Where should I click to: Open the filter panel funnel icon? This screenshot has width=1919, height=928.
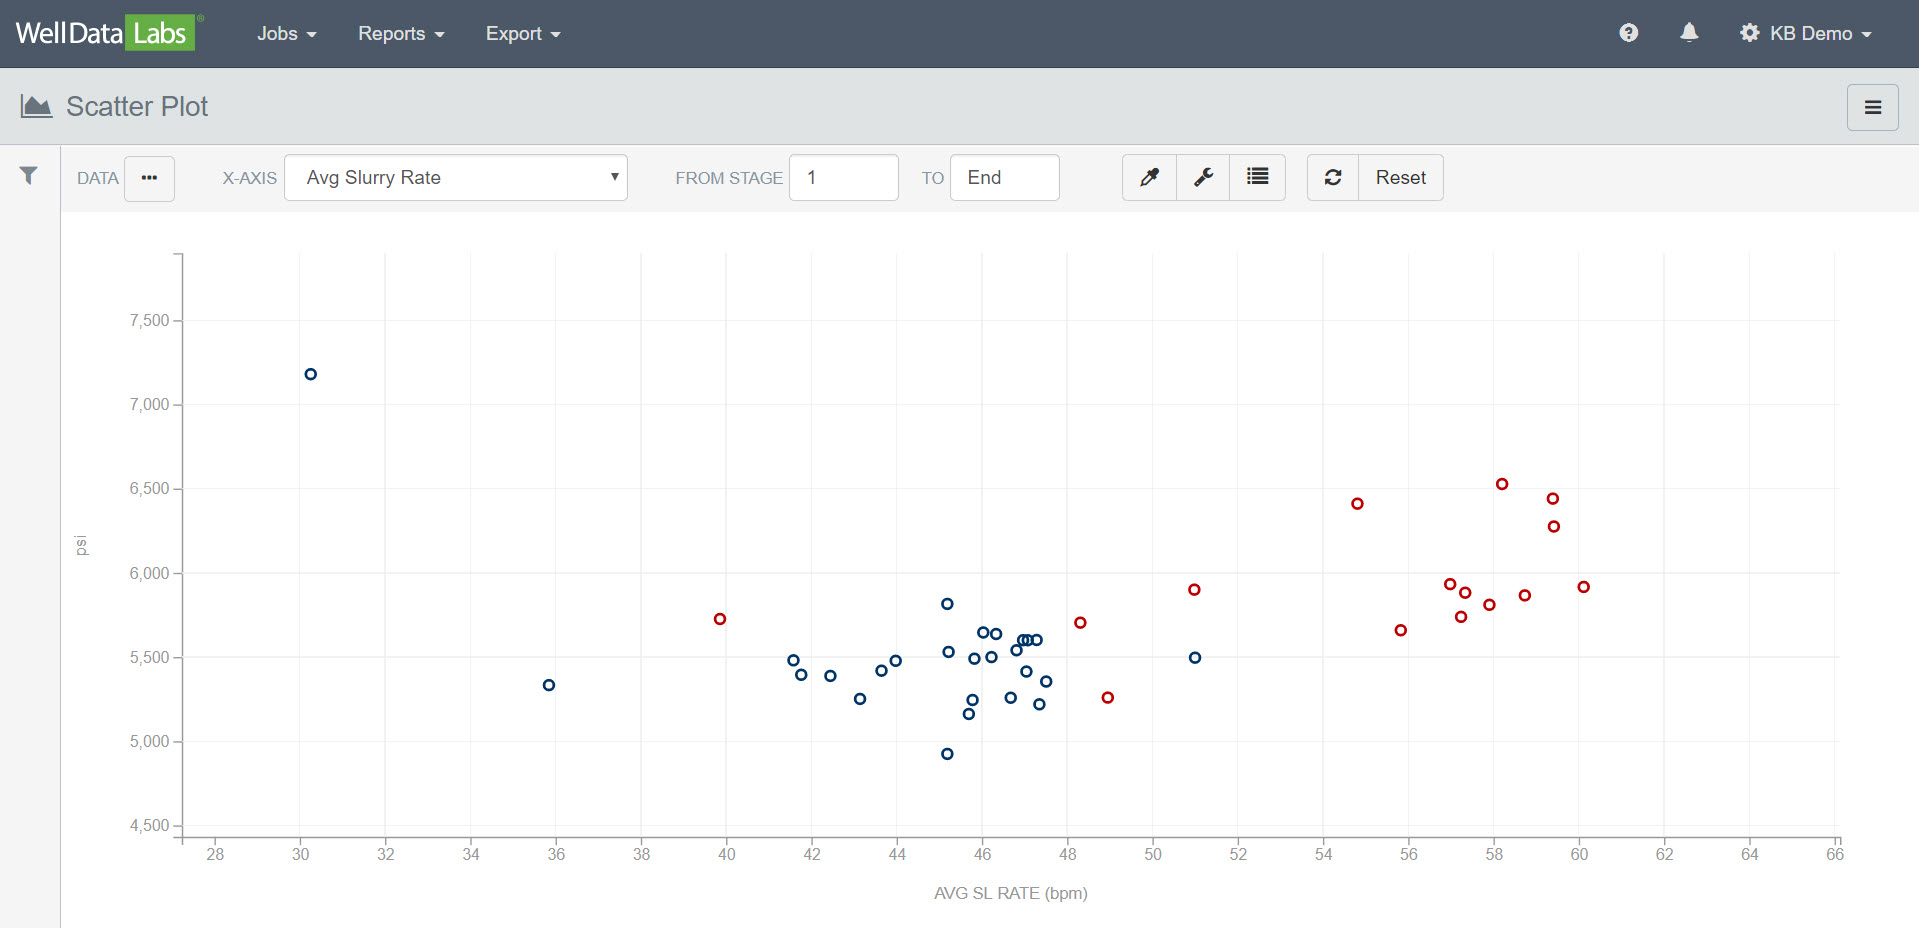pyautogui.click(x=29, y=176)
